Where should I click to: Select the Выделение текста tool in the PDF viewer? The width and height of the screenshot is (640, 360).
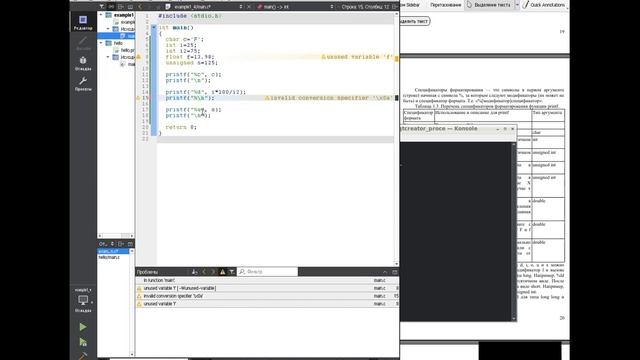(x=489, y=5)
